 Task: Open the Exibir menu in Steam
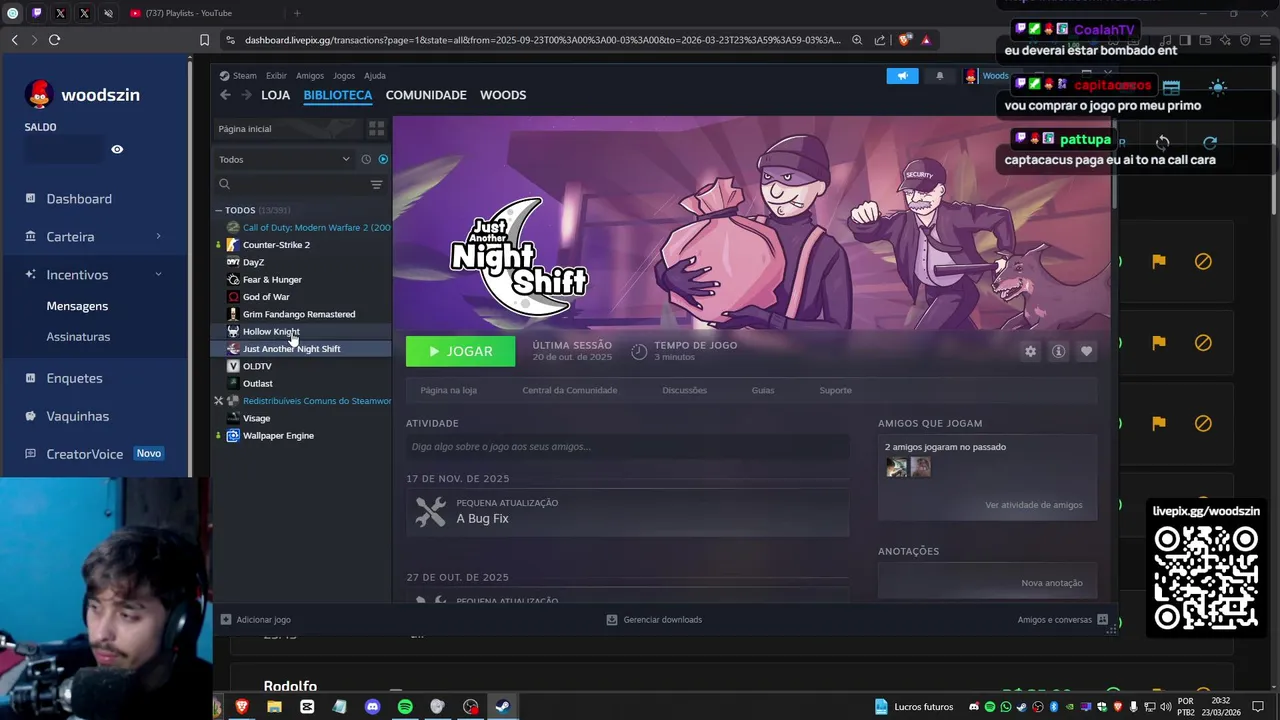pyautogui.click(x=276, y=76)
